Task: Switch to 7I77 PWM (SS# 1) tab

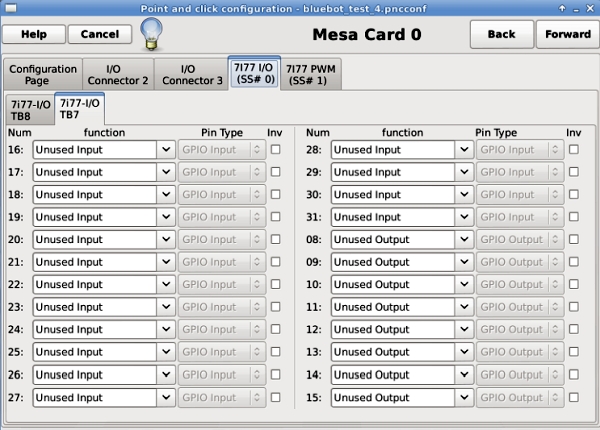Action: [x=311, y=75]
